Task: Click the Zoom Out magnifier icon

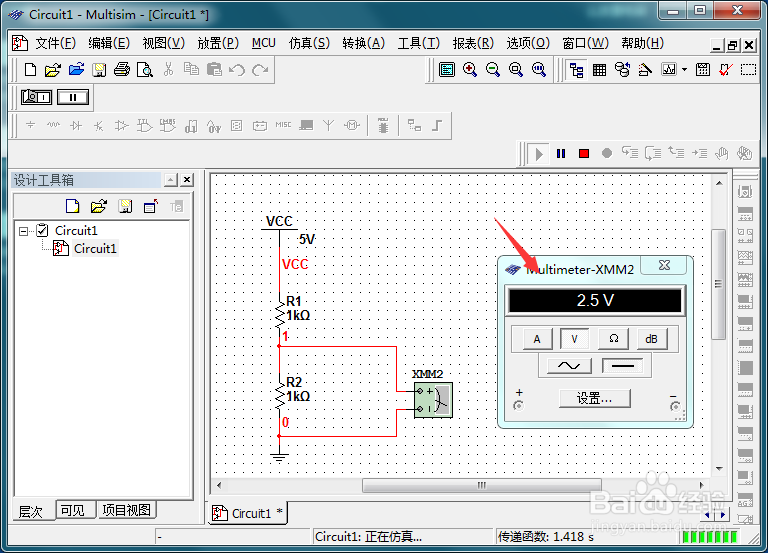Action: (493, 70)
